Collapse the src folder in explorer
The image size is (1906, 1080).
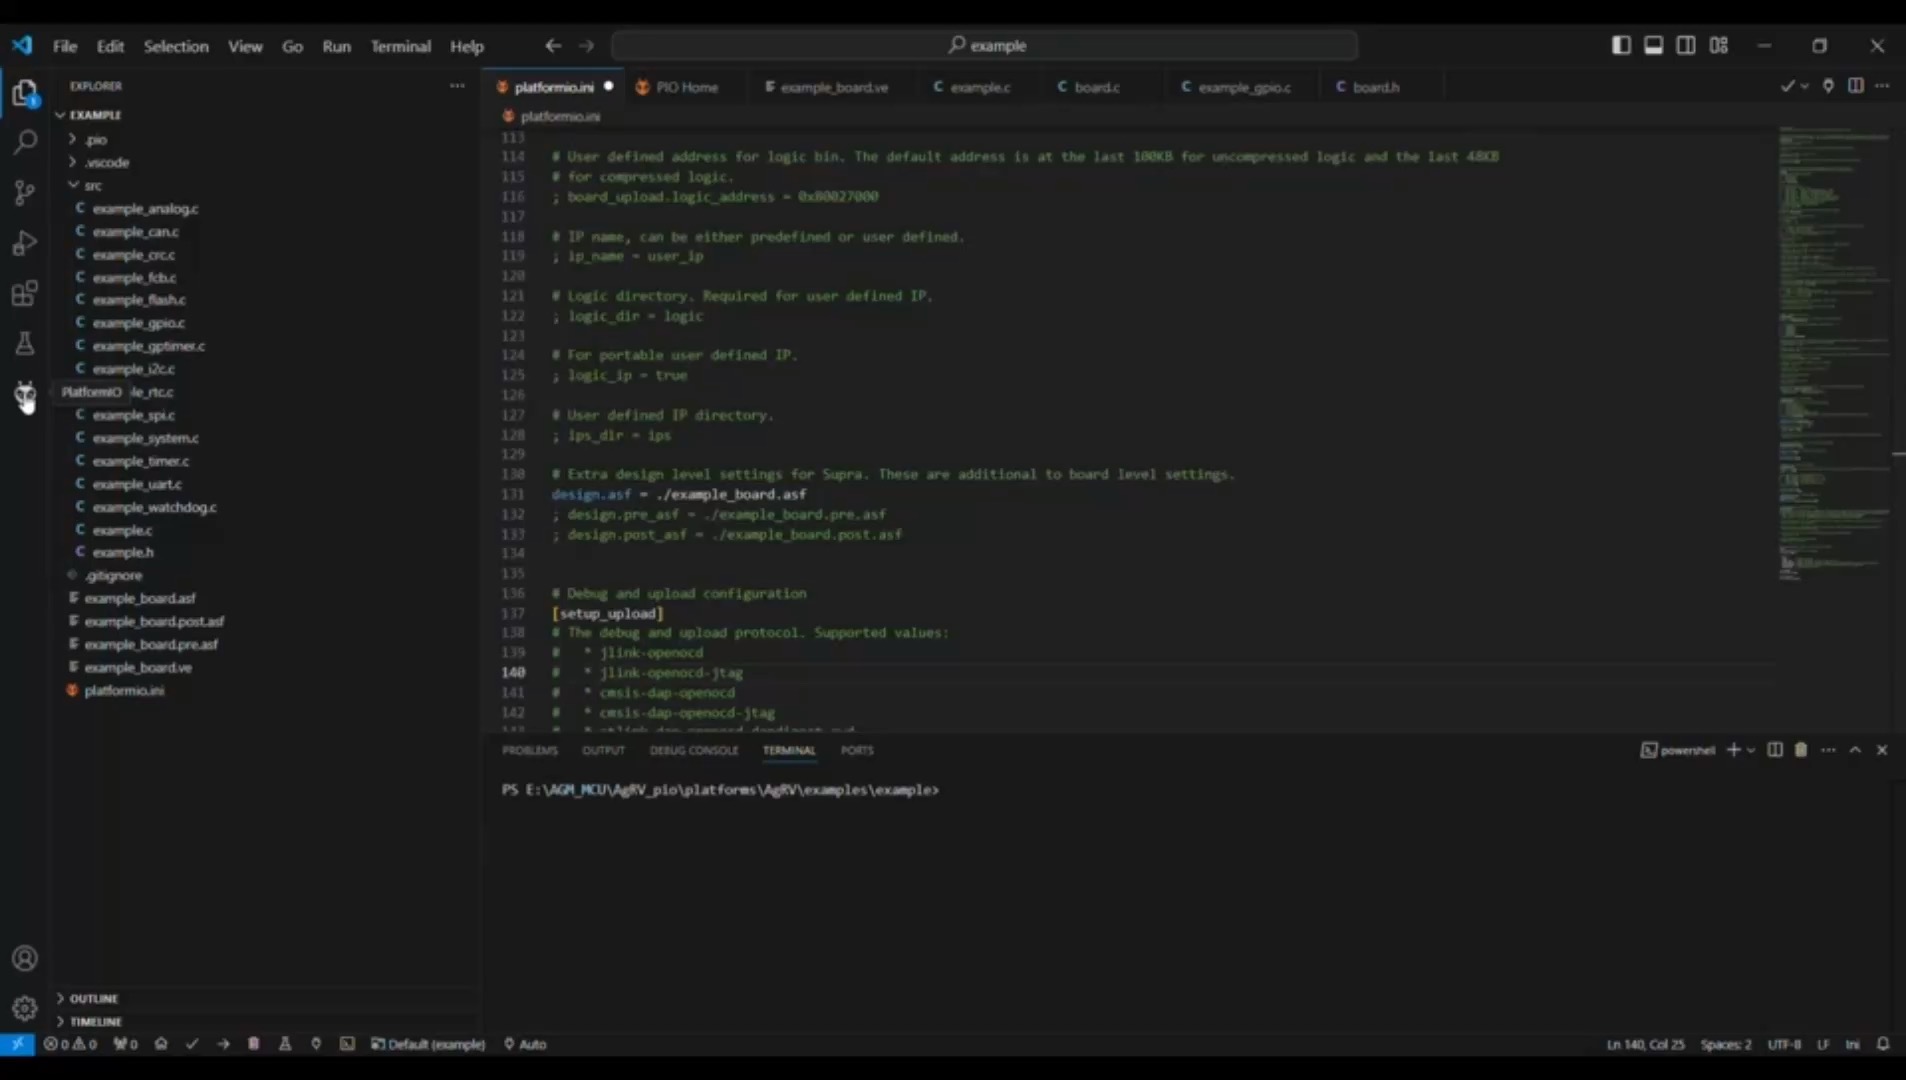click(85, 186)
